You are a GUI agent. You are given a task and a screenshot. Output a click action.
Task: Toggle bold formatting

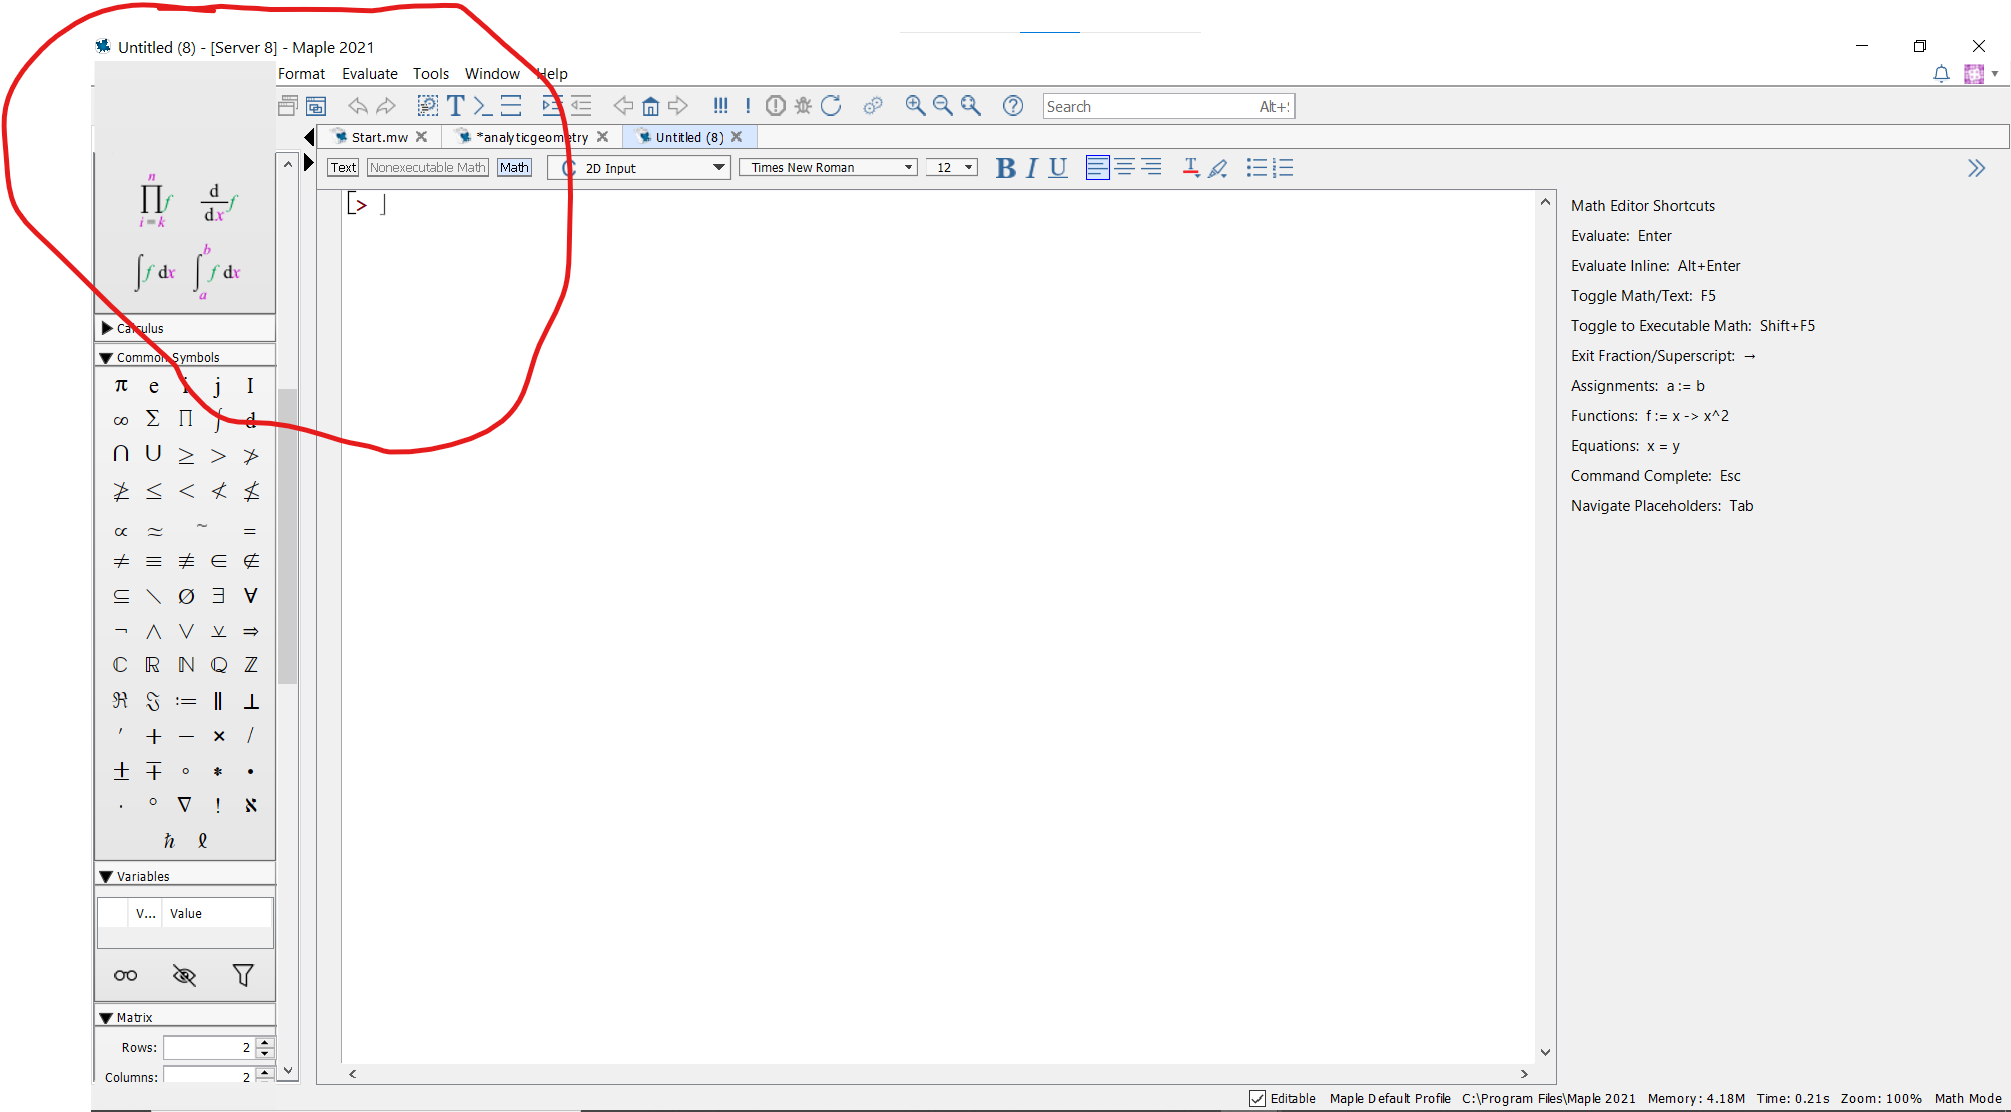tap(1006, 168)
